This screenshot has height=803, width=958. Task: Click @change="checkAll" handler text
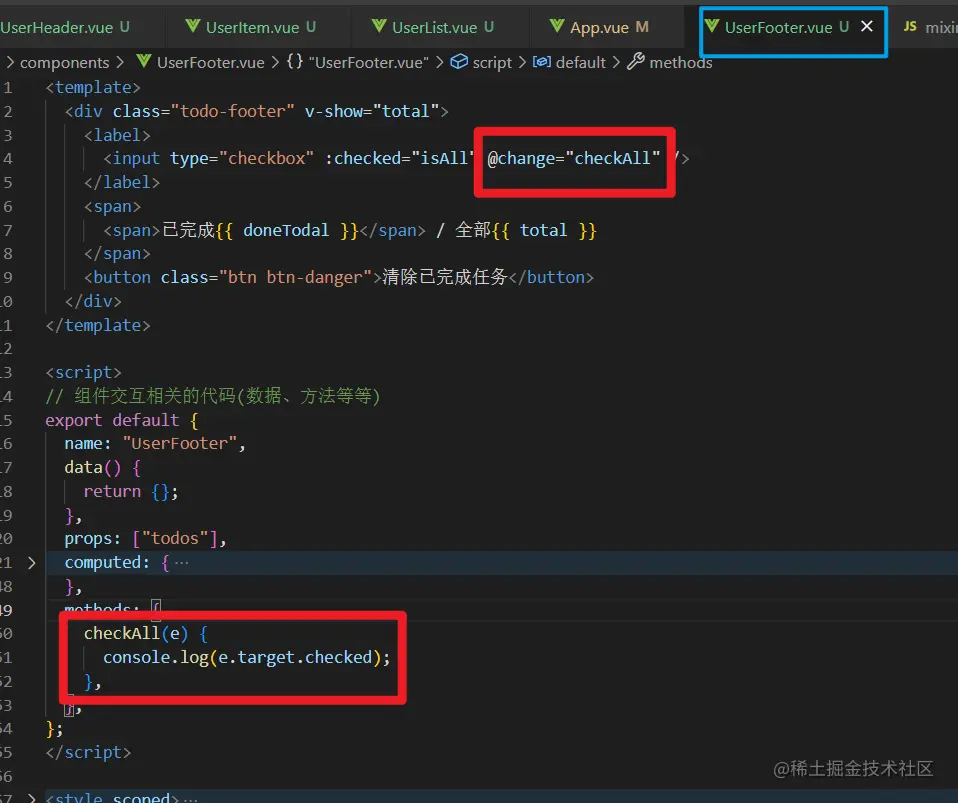coord(573,158)
